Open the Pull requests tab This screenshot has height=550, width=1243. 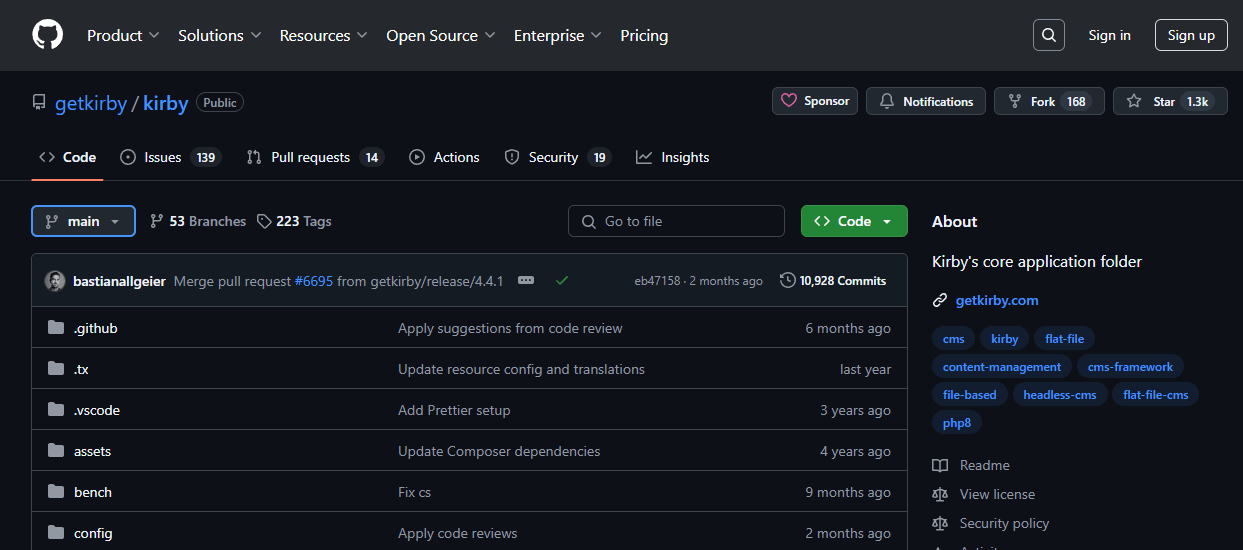[x=315, y=157]
